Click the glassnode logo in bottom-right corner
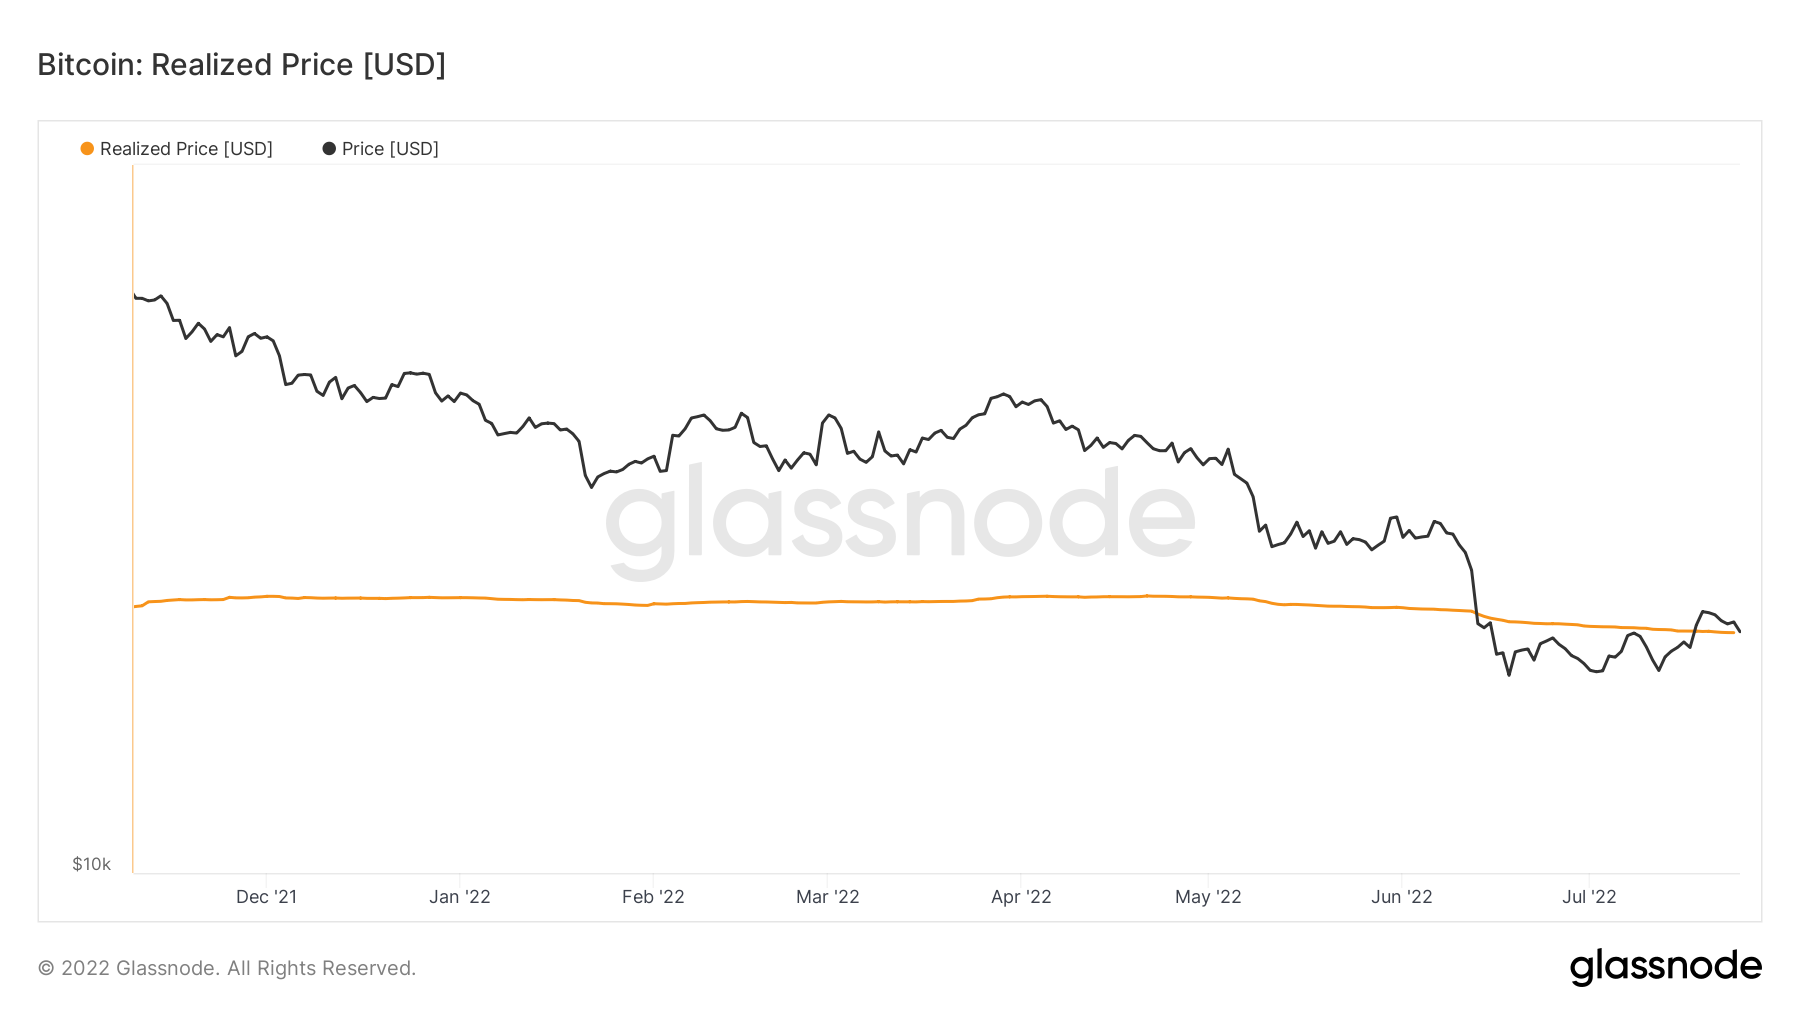 [x=1665, y=967]
